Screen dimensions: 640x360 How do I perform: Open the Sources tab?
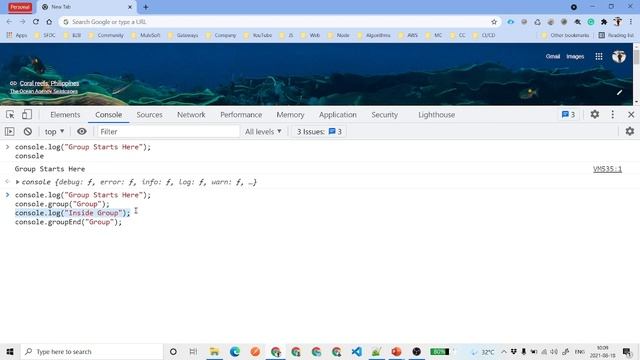coord(149,115)
